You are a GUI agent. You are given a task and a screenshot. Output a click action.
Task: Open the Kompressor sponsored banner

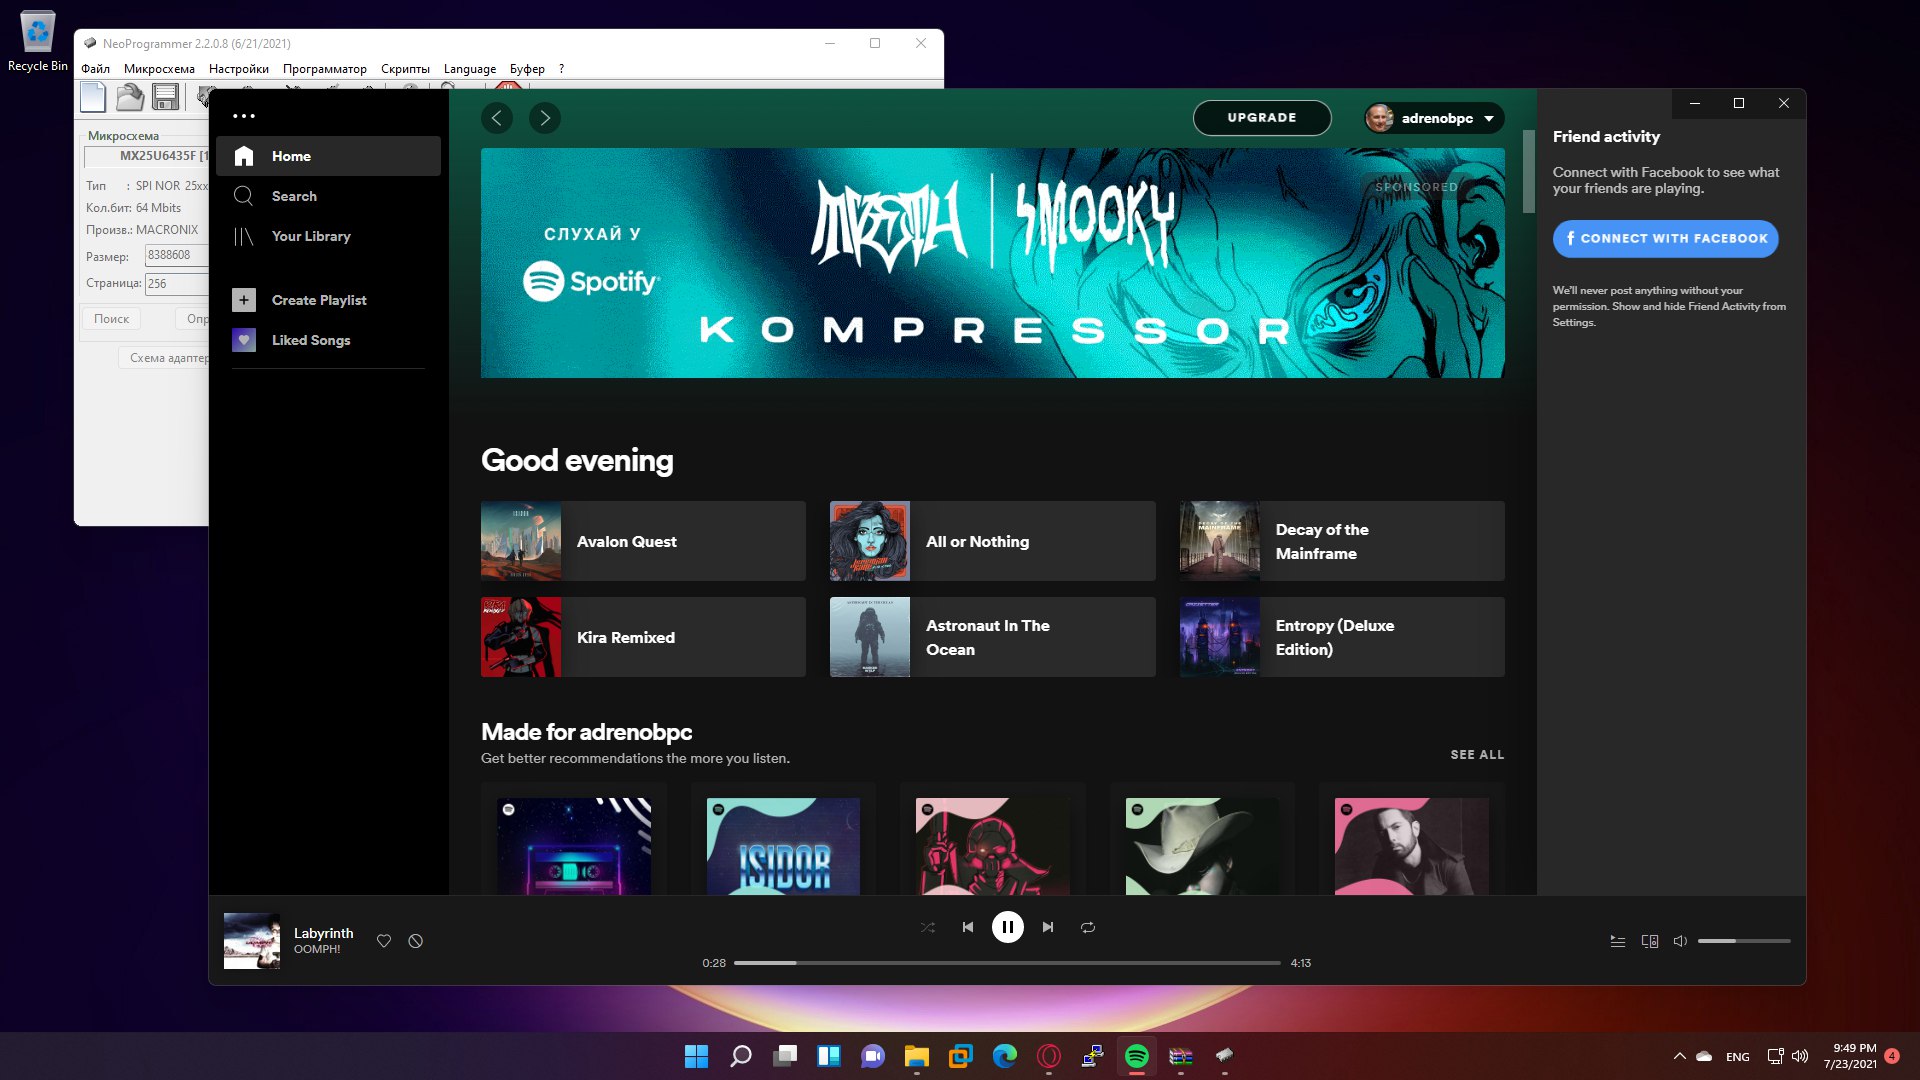(x=993, y=263)
